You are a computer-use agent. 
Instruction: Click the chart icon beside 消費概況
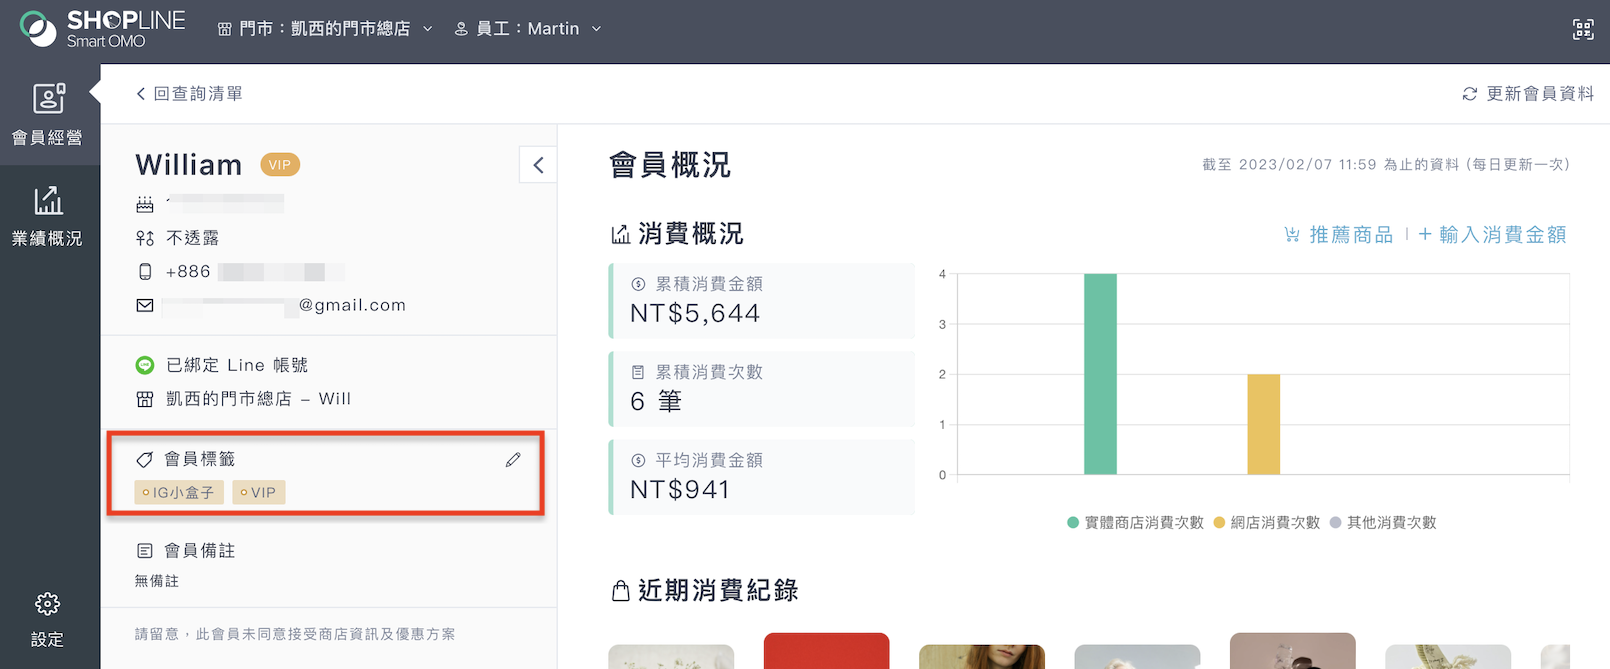point(621,234)
